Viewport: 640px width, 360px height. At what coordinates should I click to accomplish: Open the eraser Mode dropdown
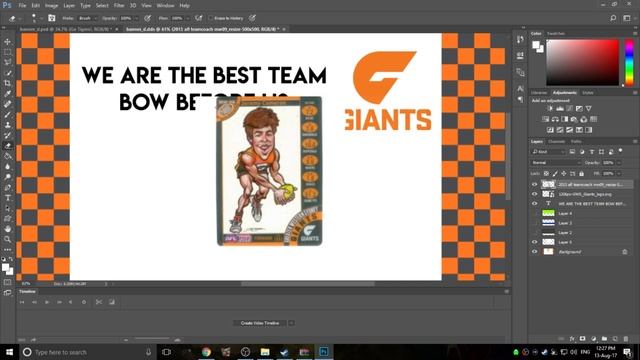88,18
